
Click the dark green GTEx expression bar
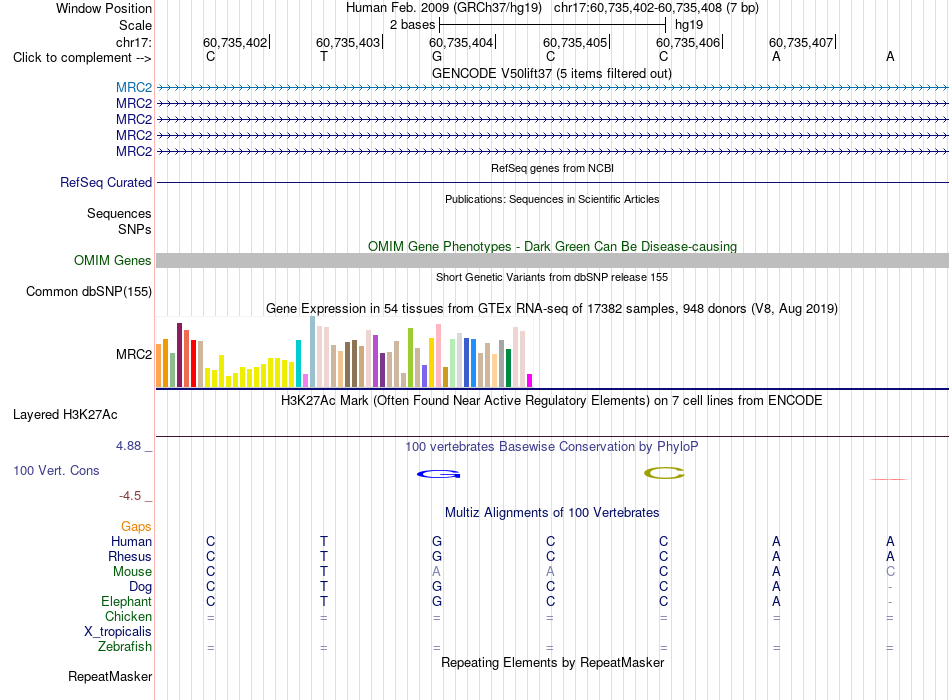(508, 368)
